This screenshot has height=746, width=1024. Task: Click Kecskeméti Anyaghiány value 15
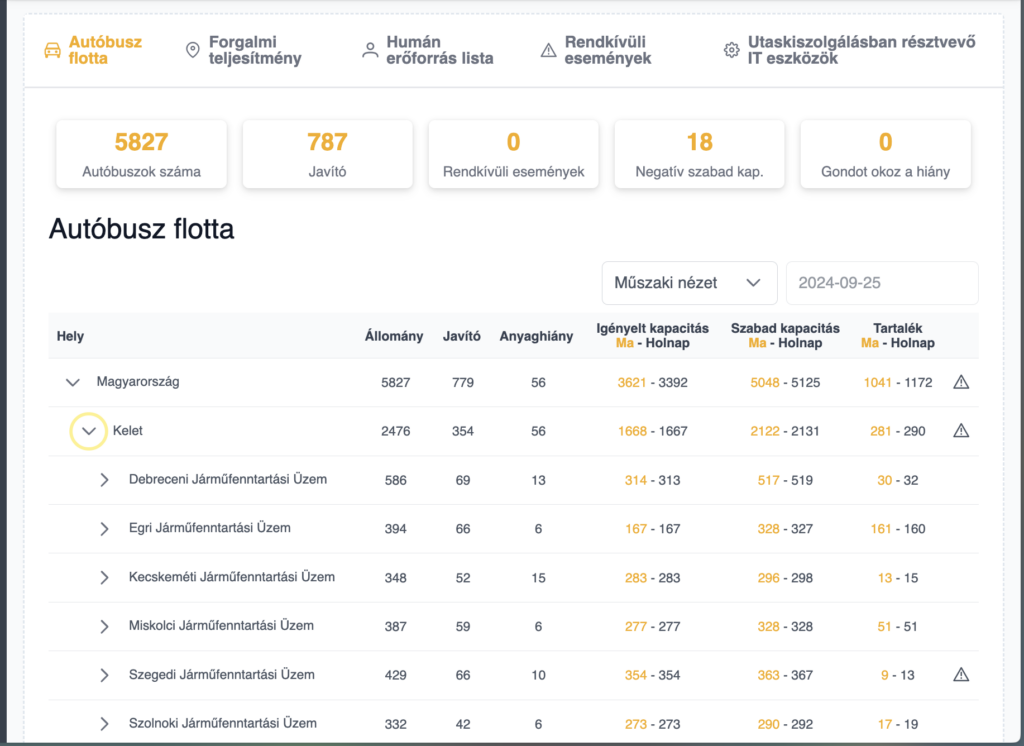tap(538, 577)
